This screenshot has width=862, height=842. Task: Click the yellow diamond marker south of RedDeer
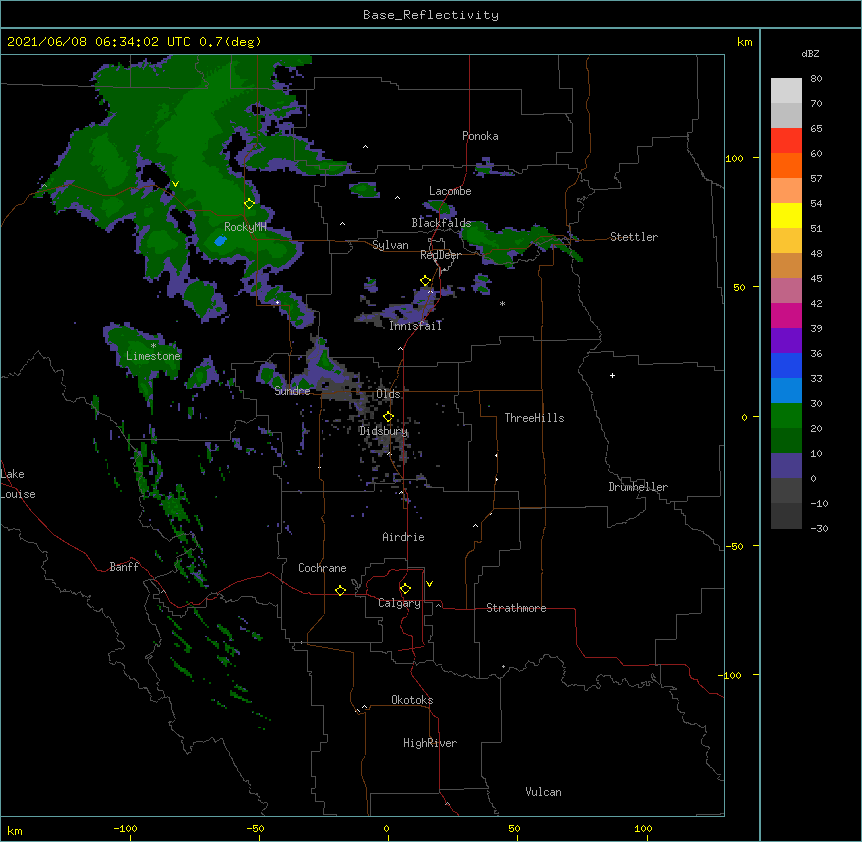pos(425,281)
